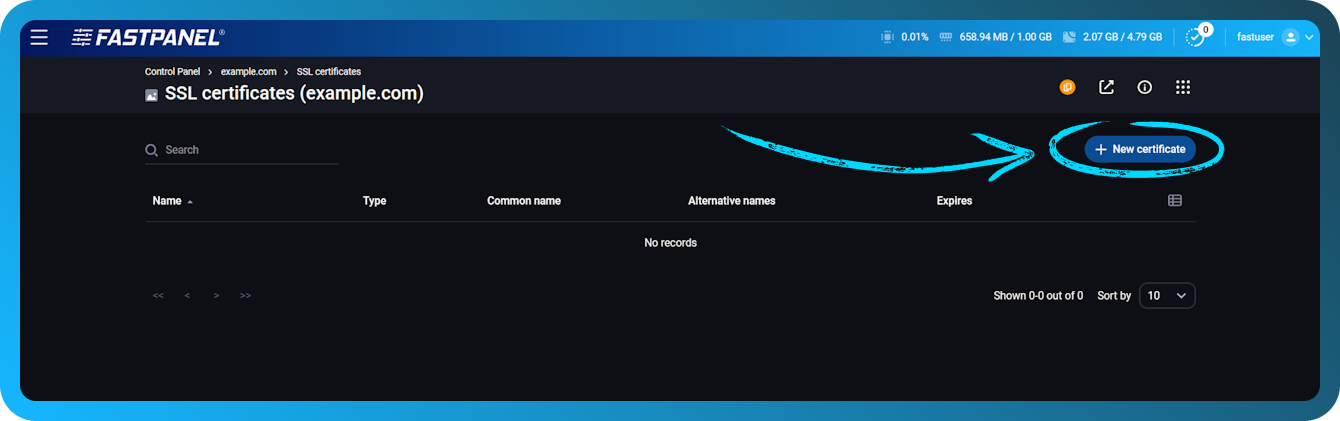
Task: Show the site information icon
Action: coord(1144,87)
